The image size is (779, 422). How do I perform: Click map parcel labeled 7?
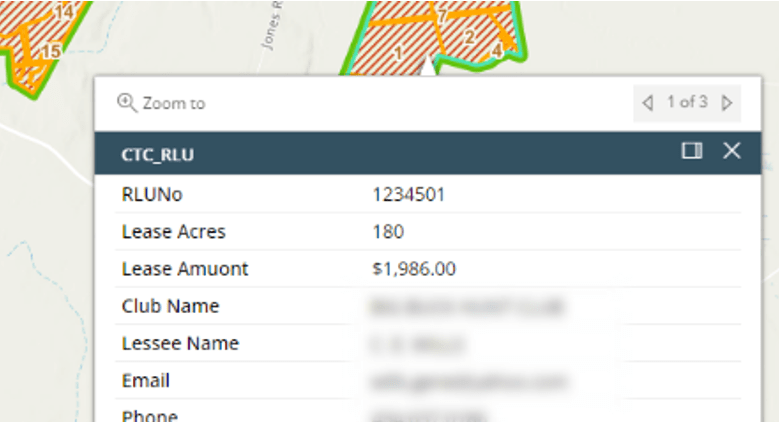[440, 17]
